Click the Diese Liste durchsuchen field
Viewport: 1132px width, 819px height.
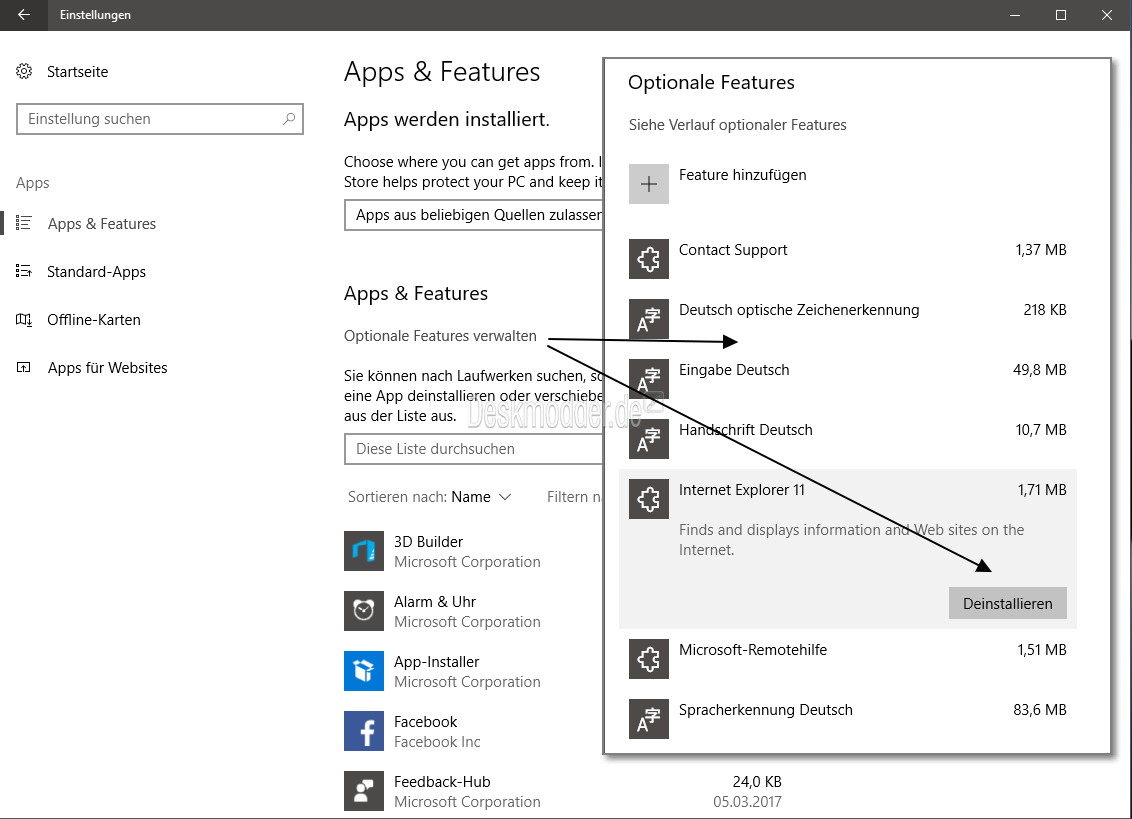(x=474, y=448)
